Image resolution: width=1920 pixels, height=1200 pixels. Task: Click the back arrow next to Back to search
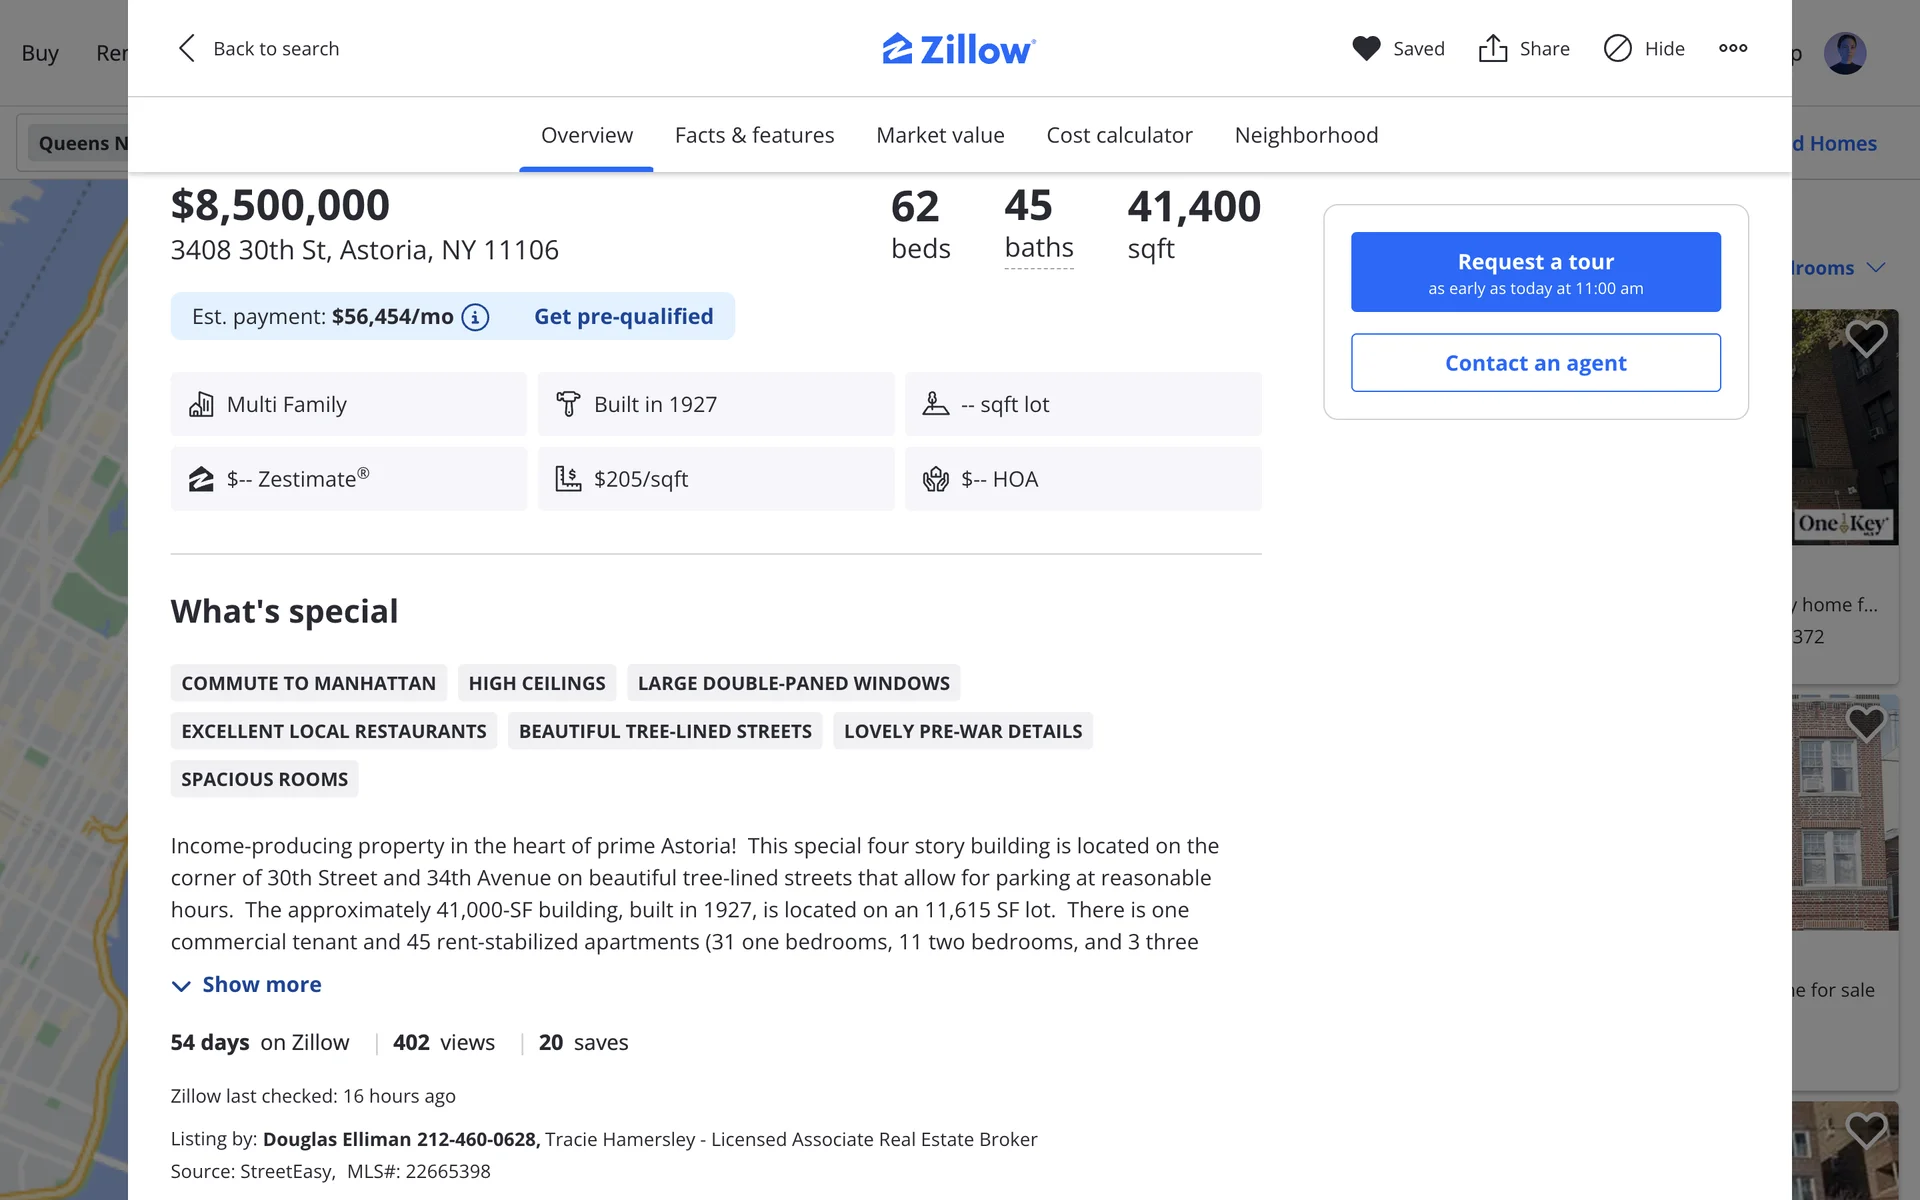click(186, 48)
